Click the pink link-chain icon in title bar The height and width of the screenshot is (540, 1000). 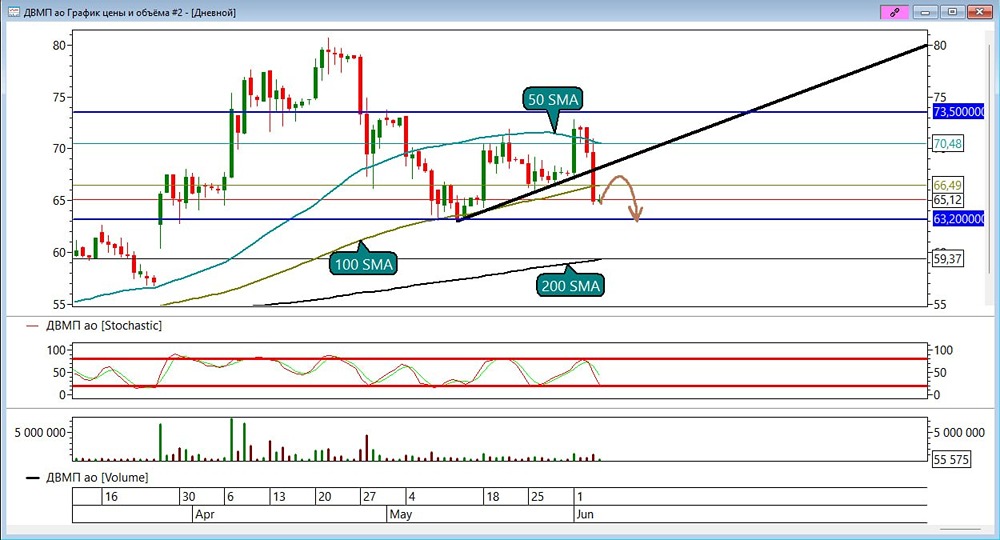pyautogui.click(x=894, y=11)
